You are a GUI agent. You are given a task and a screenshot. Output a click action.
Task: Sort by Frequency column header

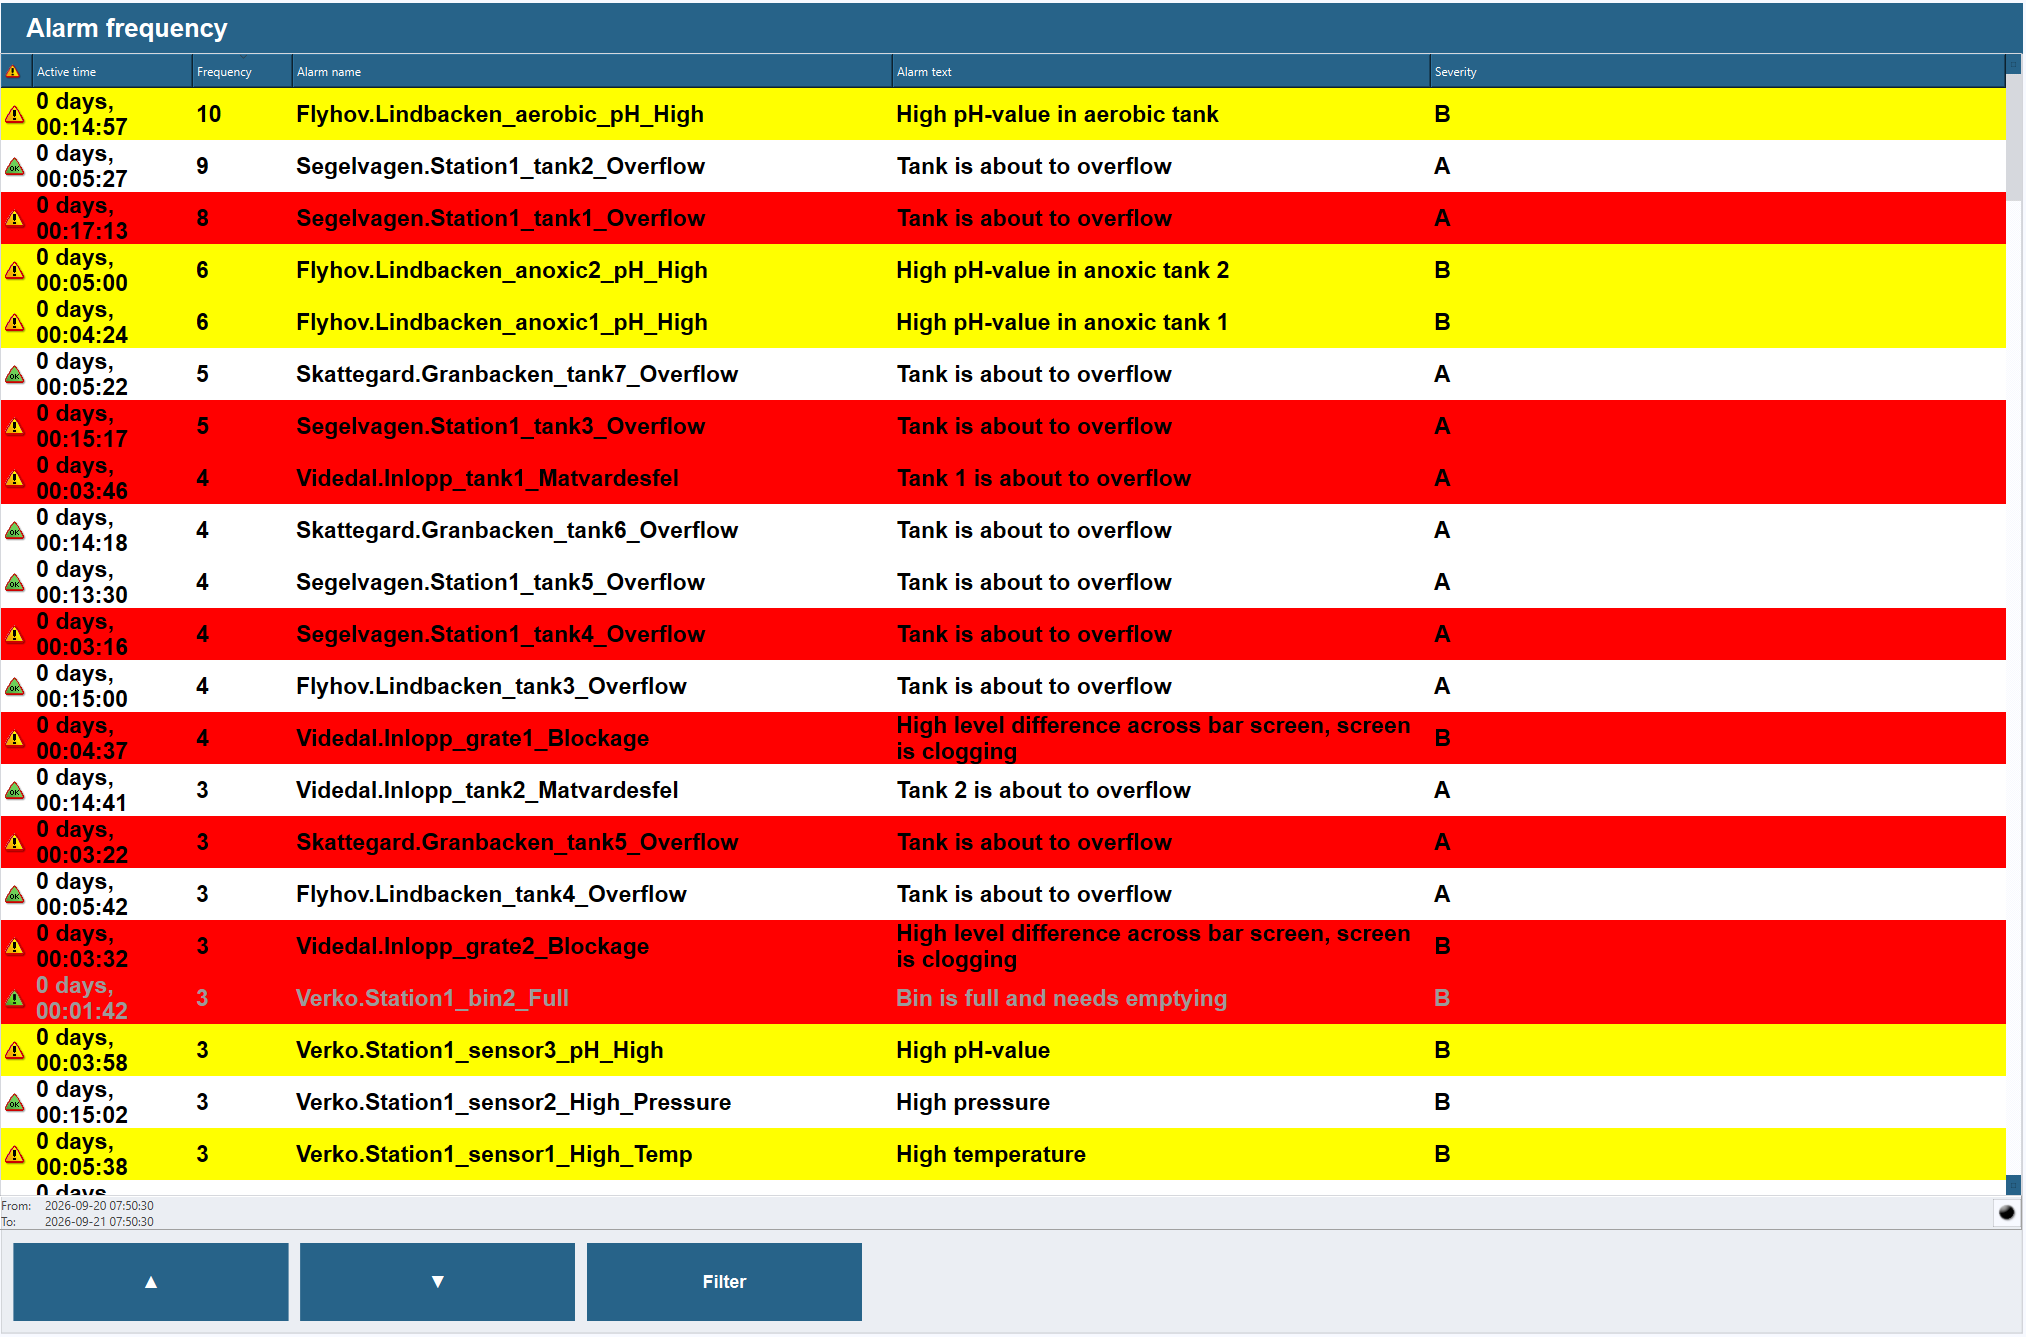(241, 72)
